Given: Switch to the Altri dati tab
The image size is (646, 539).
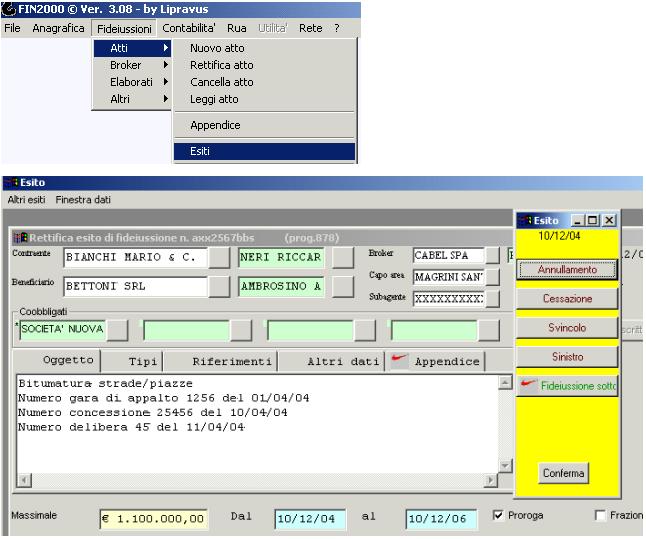Looking at the screenshot, I should 332,362.
